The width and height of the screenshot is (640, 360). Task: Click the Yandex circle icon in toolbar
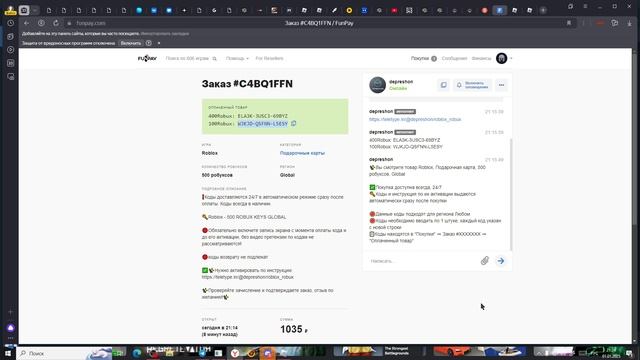click(41, 23)
